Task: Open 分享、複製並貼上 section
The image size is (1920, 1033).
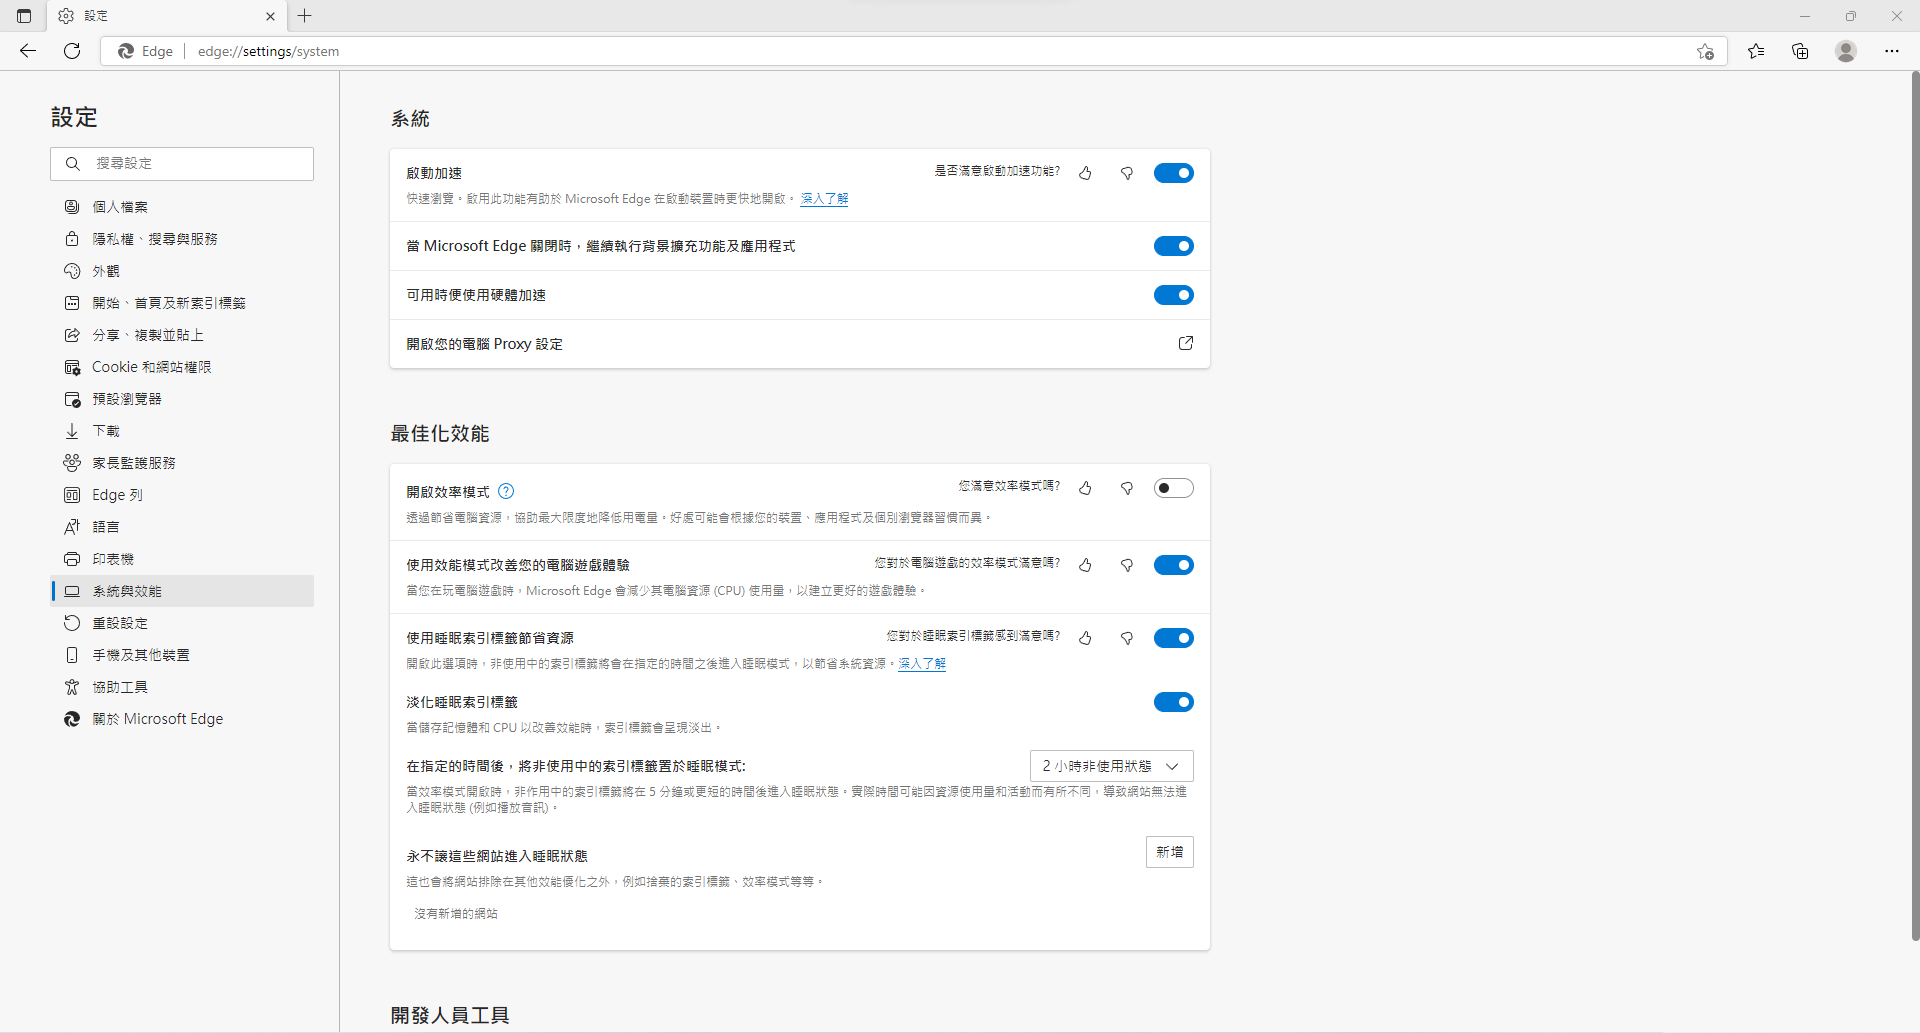Action: (182, 335)
